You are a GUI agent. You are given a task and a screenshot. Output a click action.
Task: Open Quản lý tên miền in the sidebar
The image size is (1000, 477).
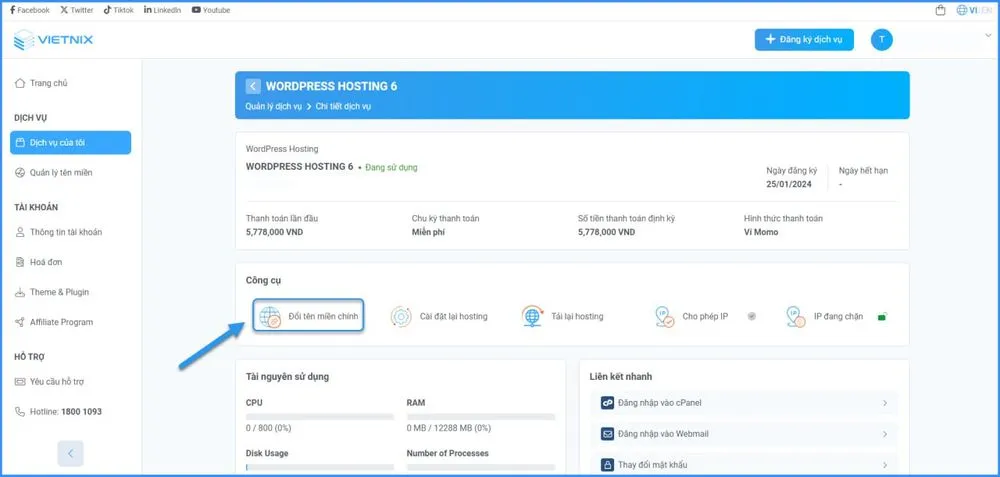point(61,173)
